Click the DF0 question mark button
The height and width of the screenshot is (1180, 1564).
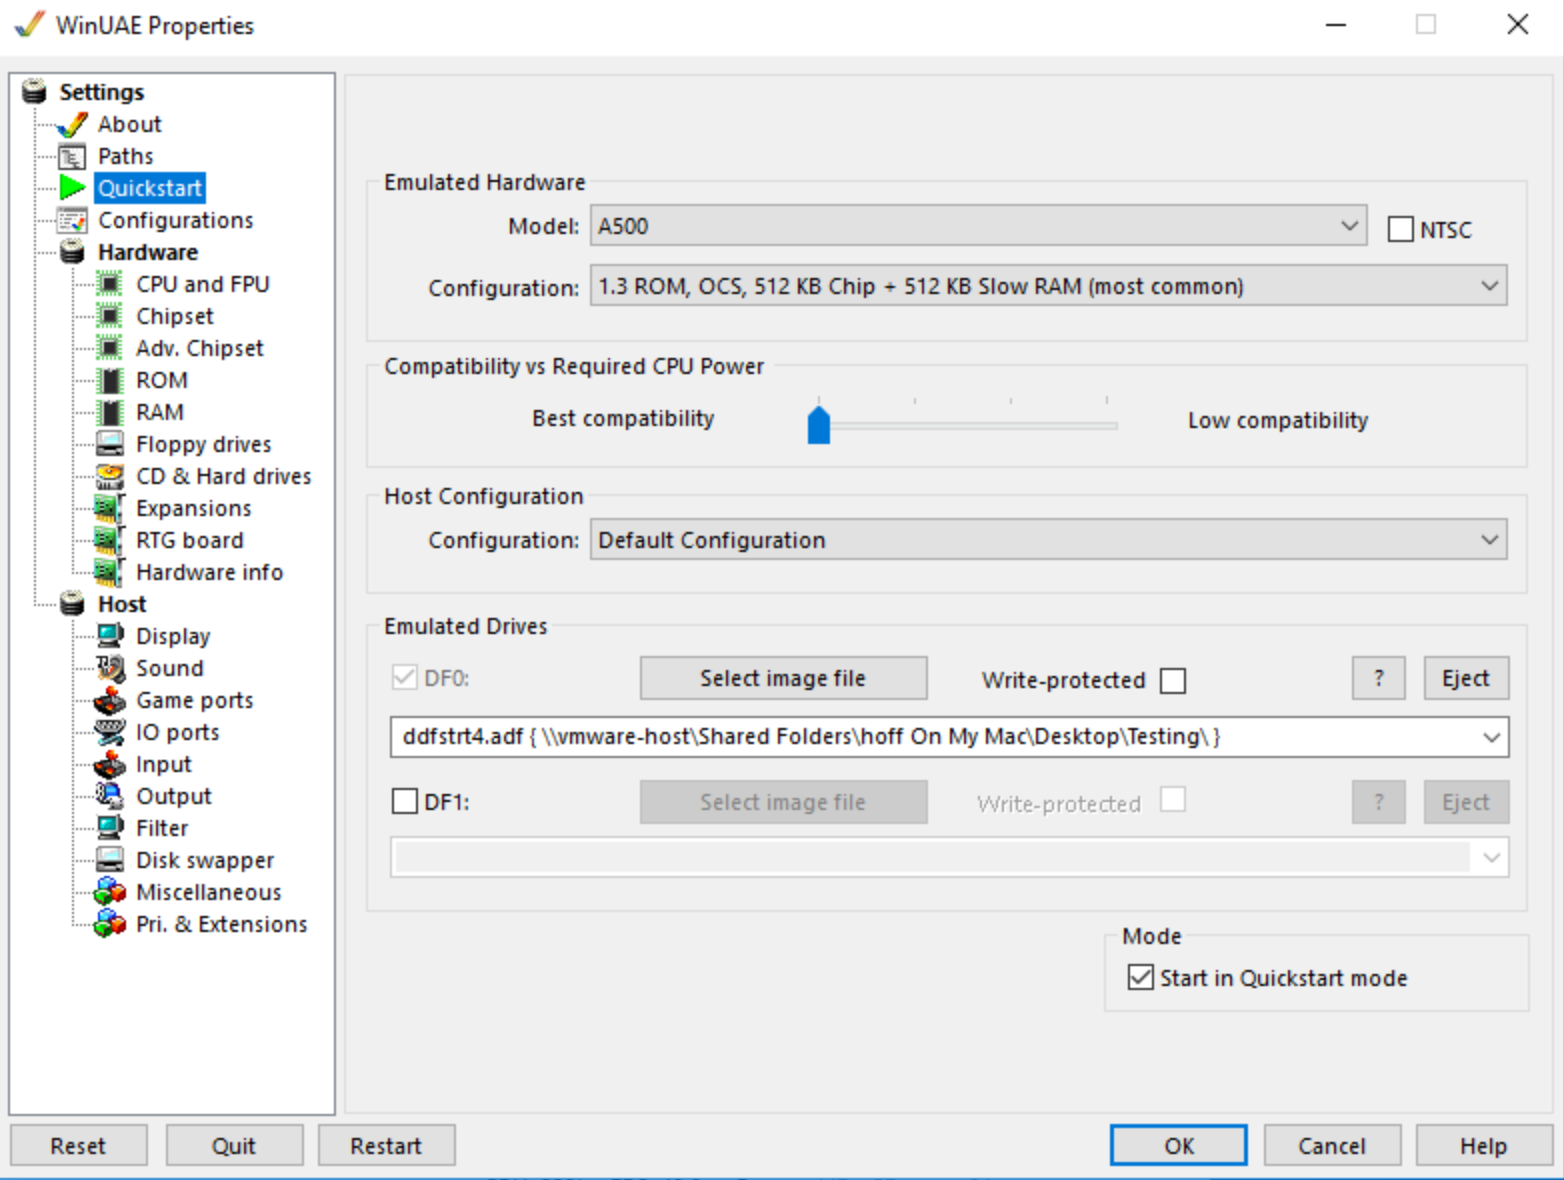tap(1379, 678)
